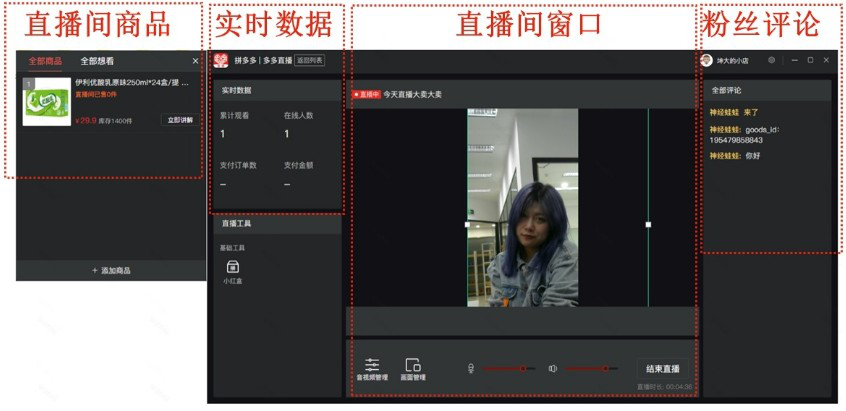
Task: Maximize the 多多直播 window
Action: tap(810, 60)
